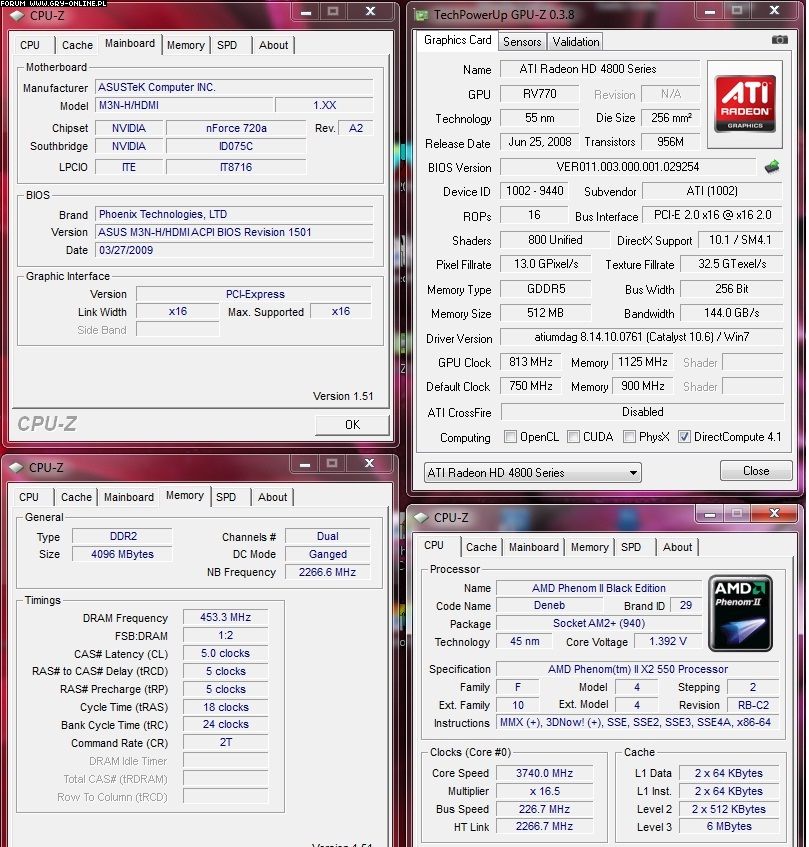
Task: Click the GPU-Z screenshot camera icon
Action: (x=779, y=39)
